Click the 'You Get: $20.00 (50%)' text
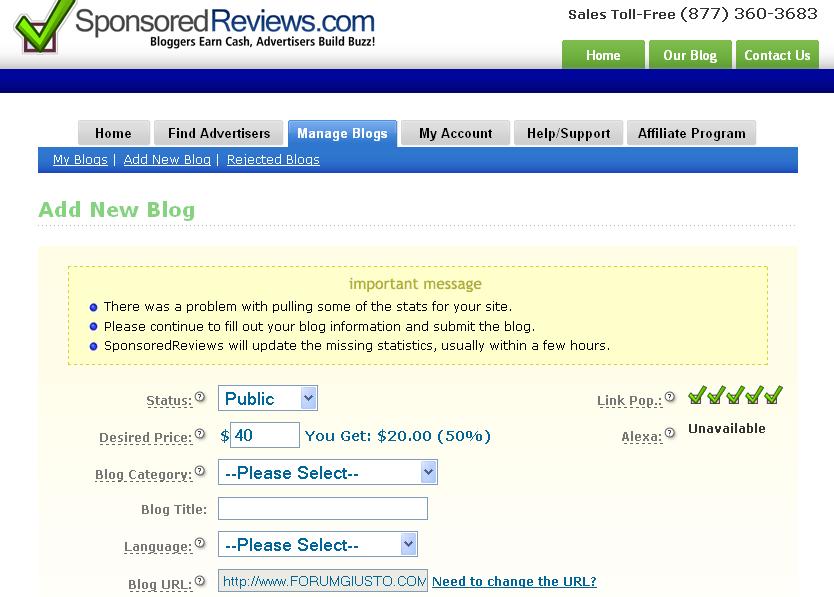The image size is (834, 597). 397,436
